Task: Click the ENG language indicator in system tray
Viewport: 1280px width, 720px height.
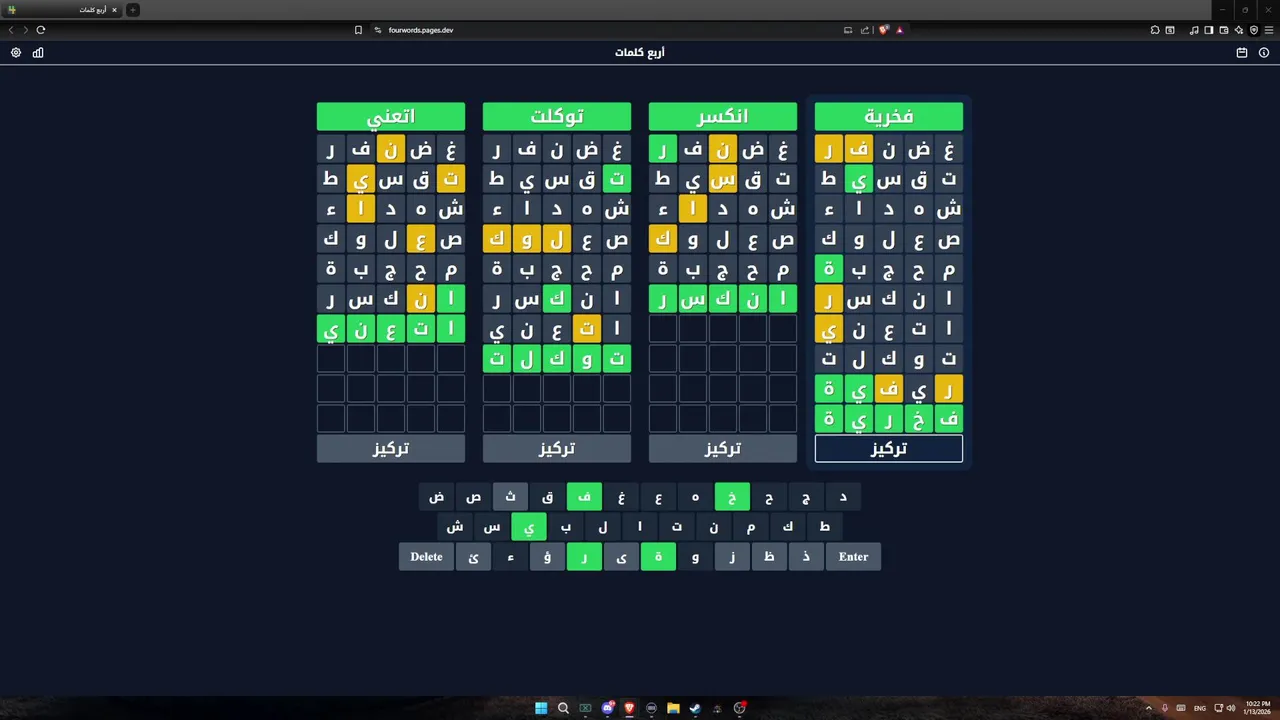Action: (x=1200, y=708)
